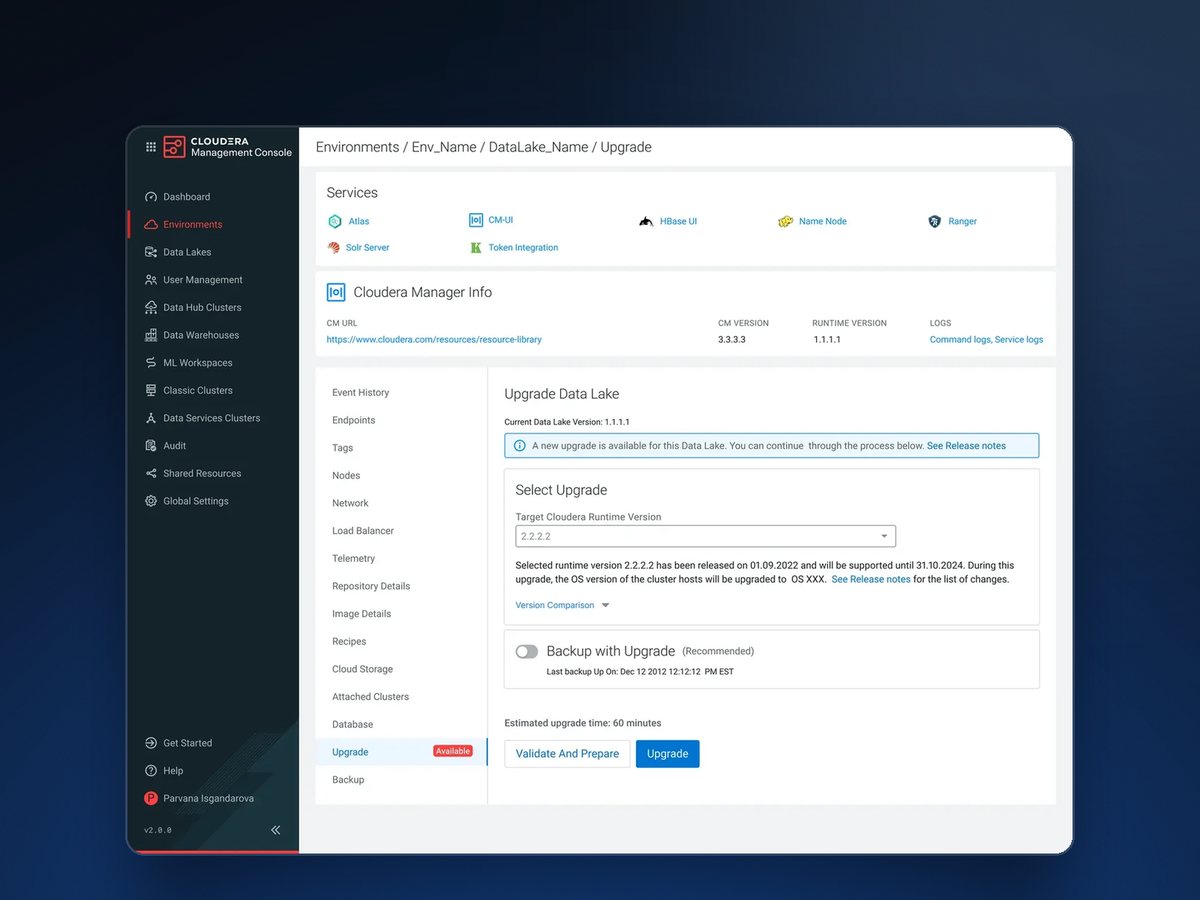Open the Command logs link
The image size is (1200, 900).
(960, 340)
